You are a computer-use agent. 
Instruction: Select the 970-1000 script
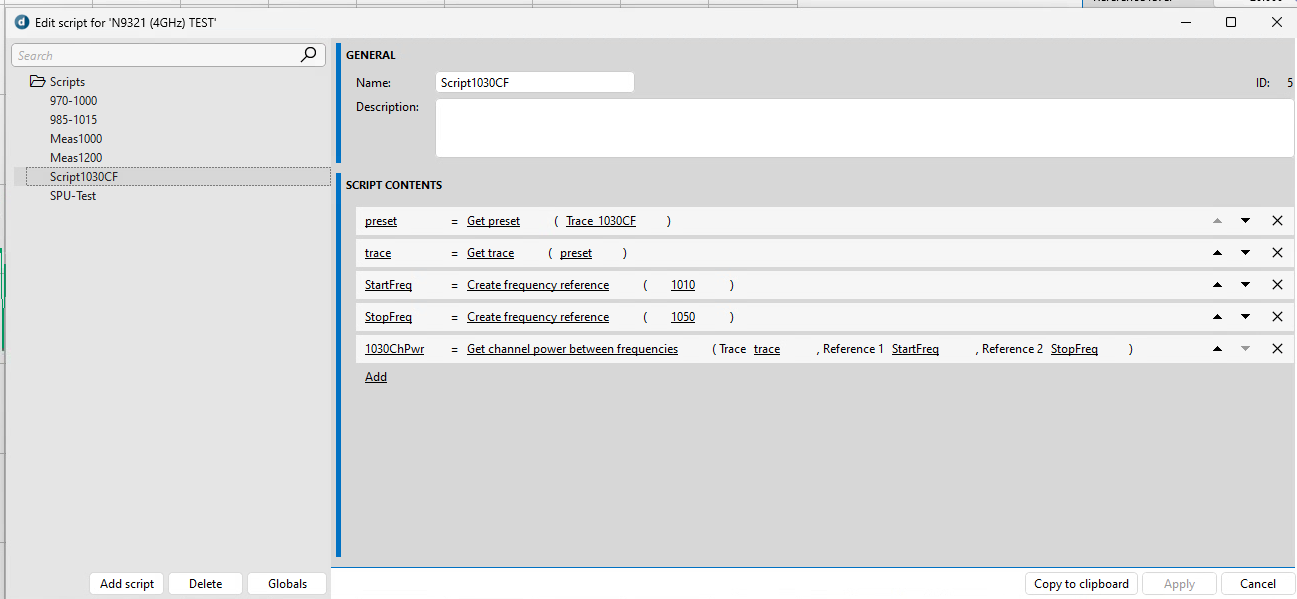tap(73, 101)
